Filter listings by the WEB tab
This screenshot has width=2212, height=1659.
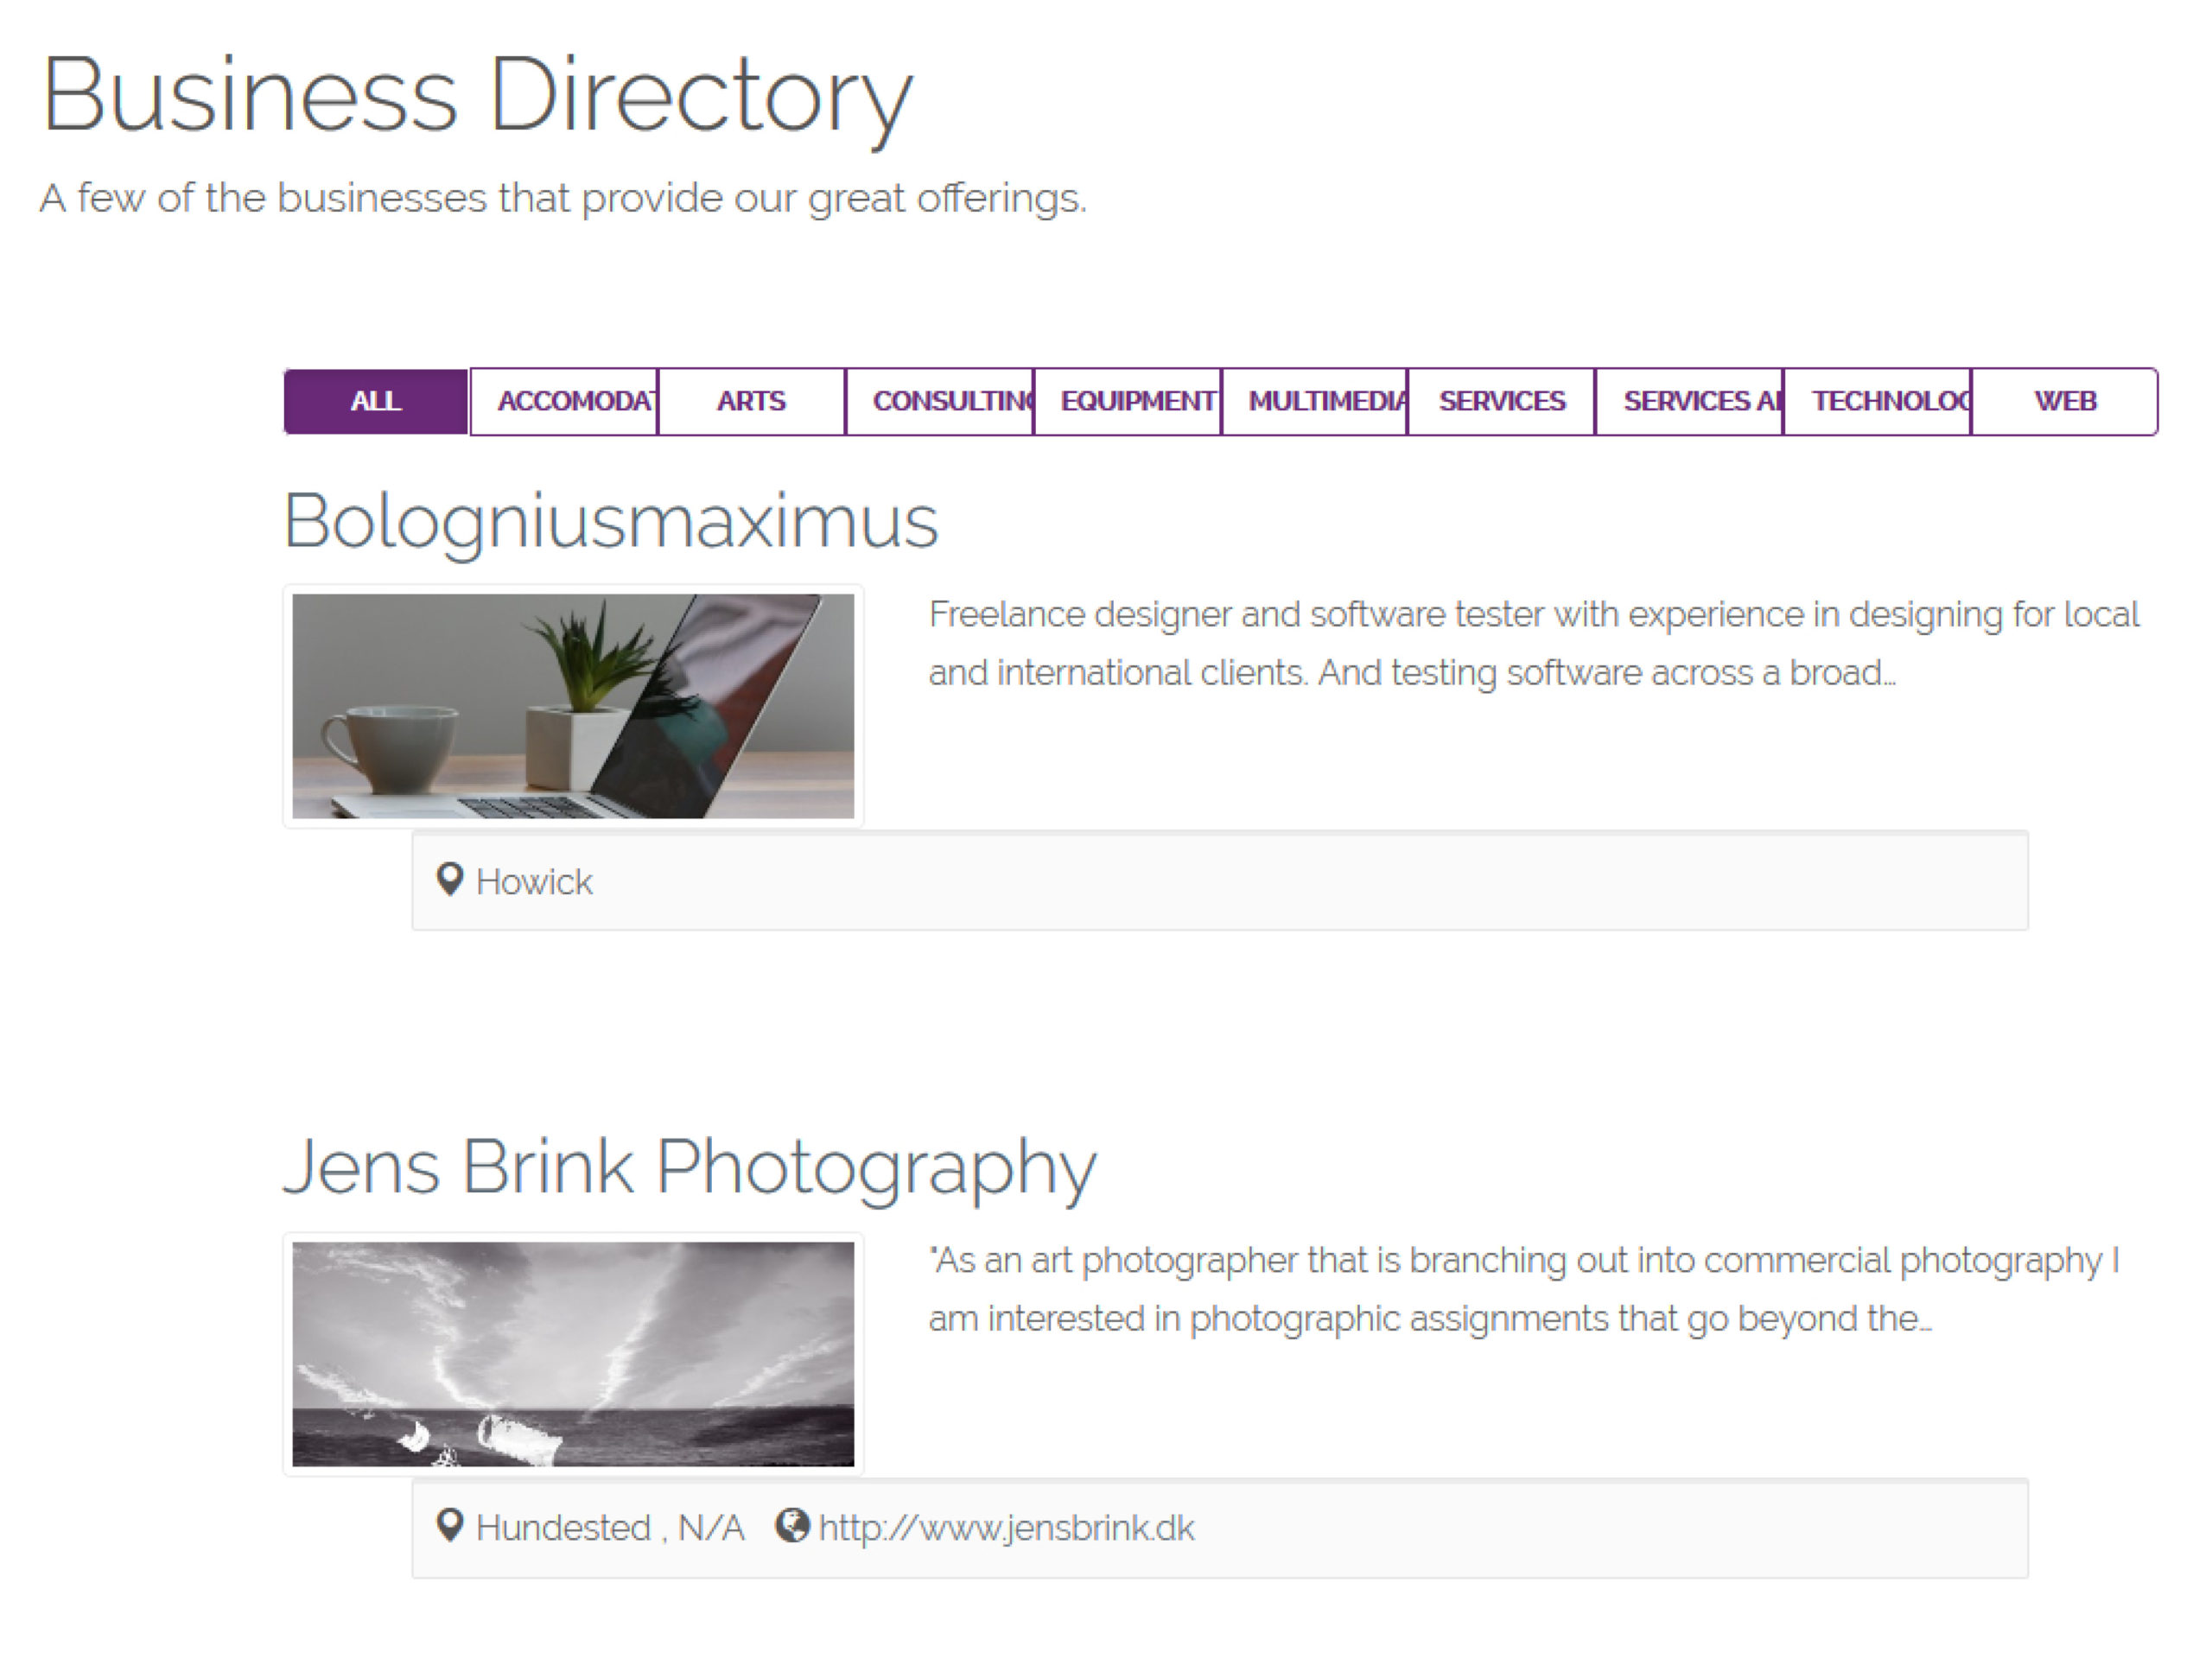click(x=2065, y=401)
